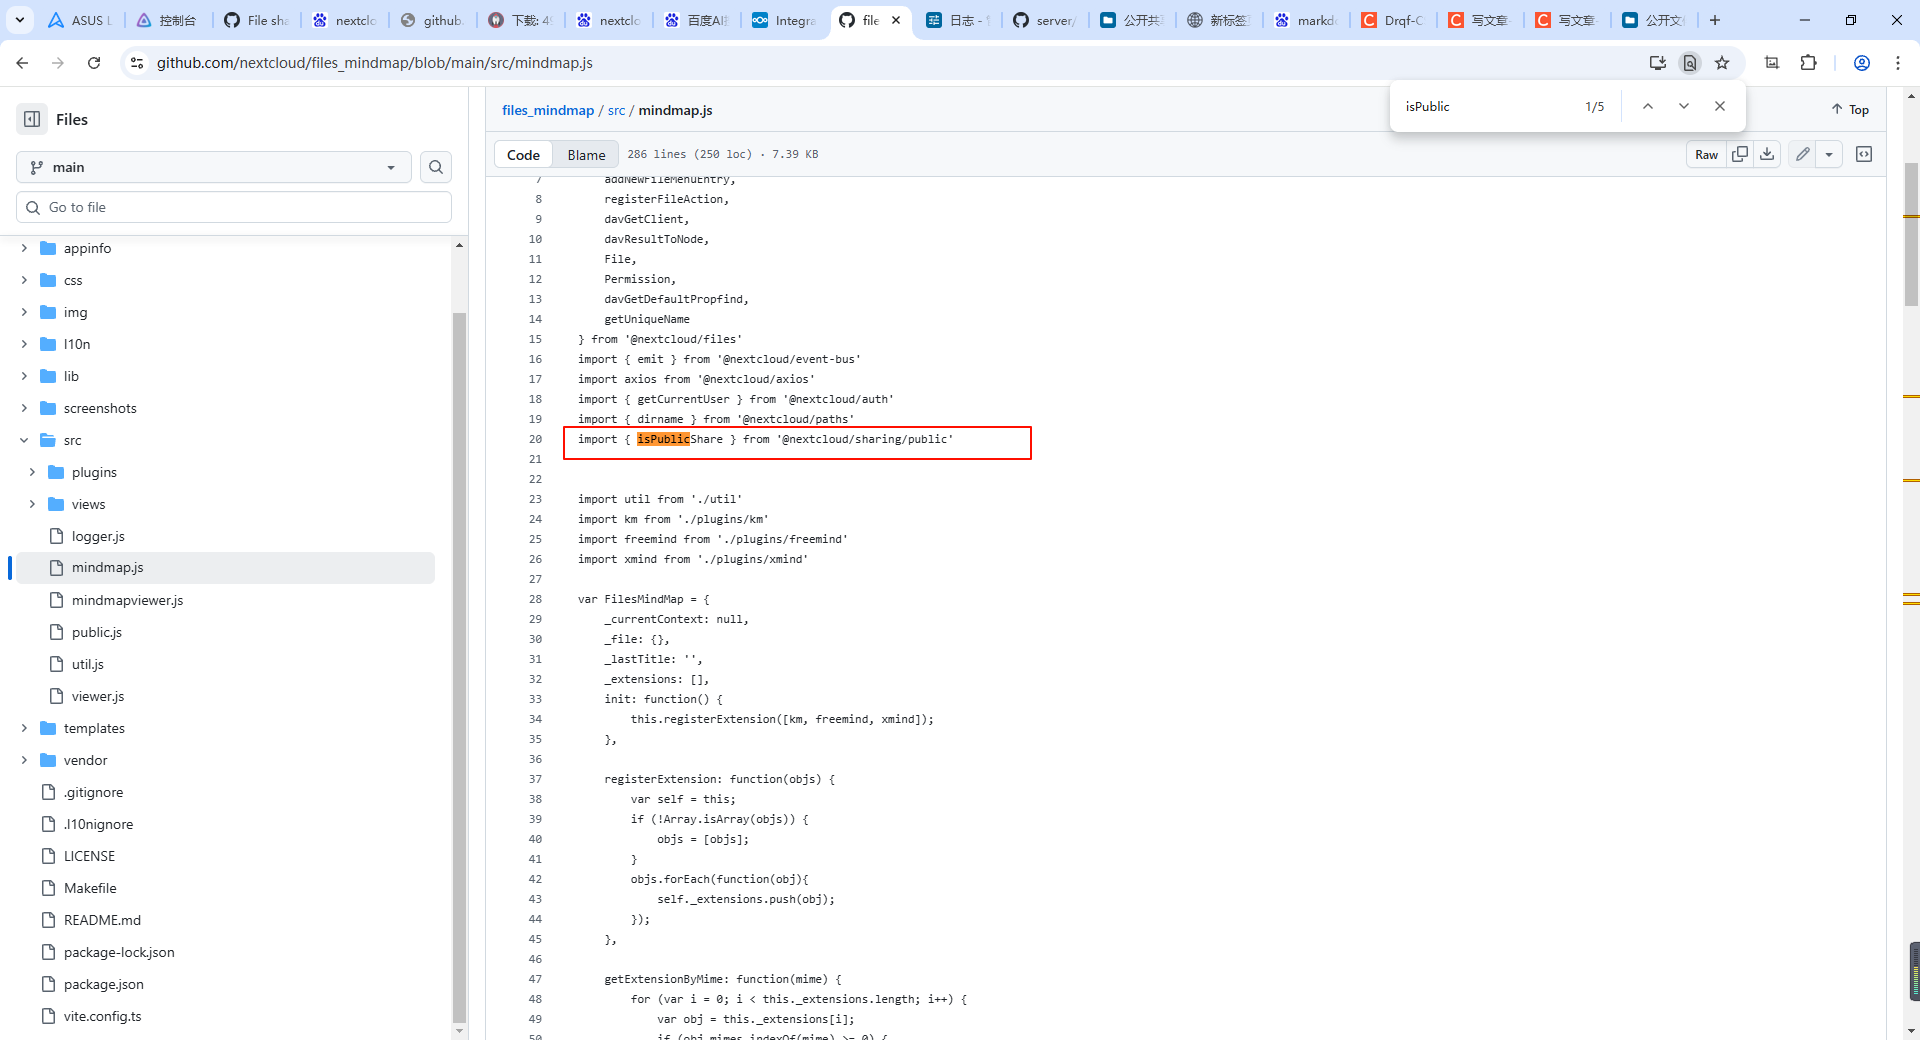The image size is (1920, 1040).
Task: Open files_mindmap breadcrumb link
Action: (548, 110)
